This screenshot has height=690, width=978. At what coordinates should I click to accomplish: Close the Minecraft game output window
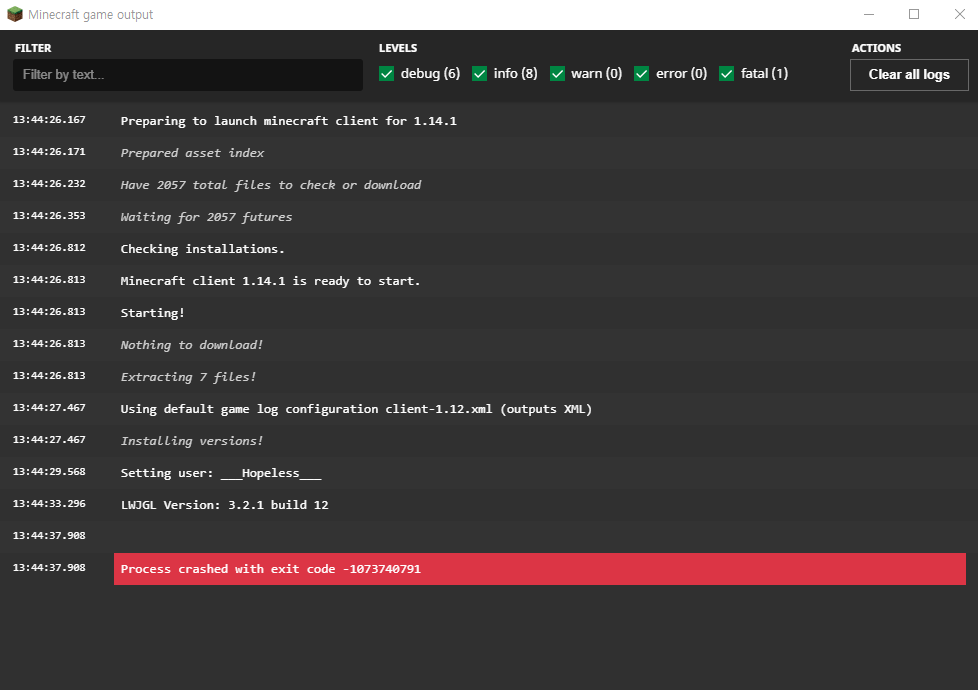(959, 15)
